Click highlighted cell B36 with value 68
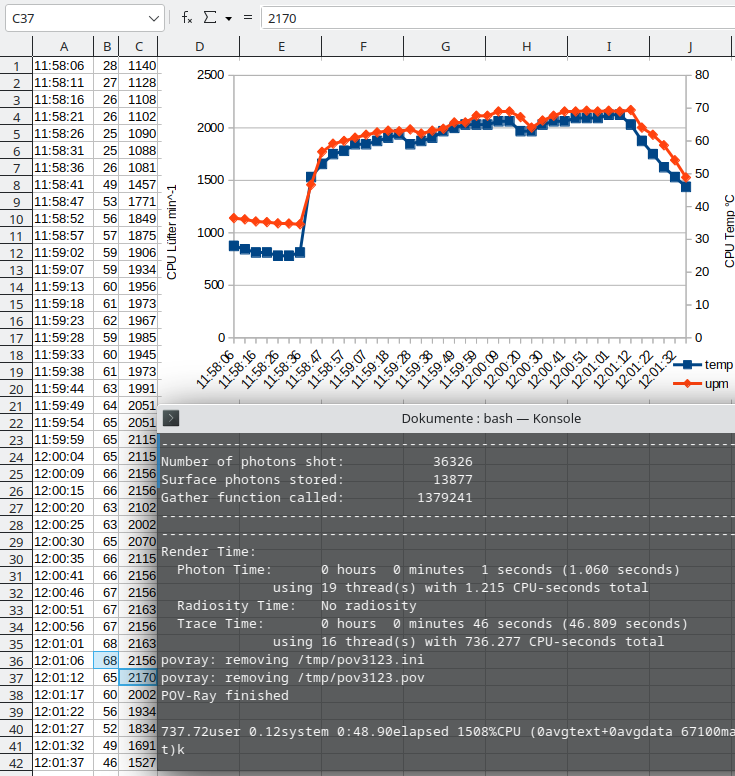Image resolution: width=735 pixels, height=776 pixels. [107, 661]
